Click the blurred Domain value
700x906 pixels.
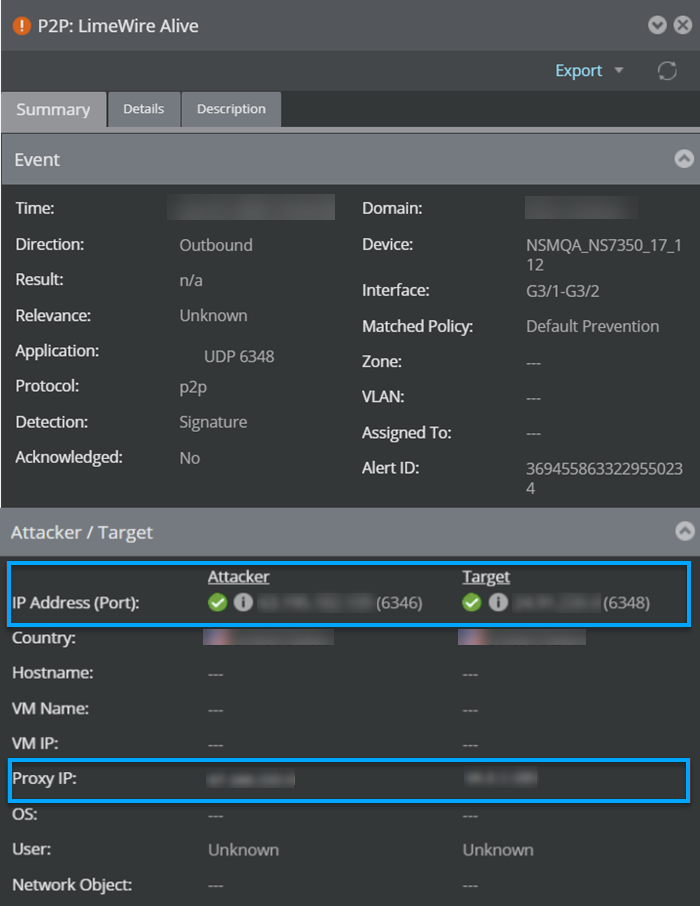(581, 207)
